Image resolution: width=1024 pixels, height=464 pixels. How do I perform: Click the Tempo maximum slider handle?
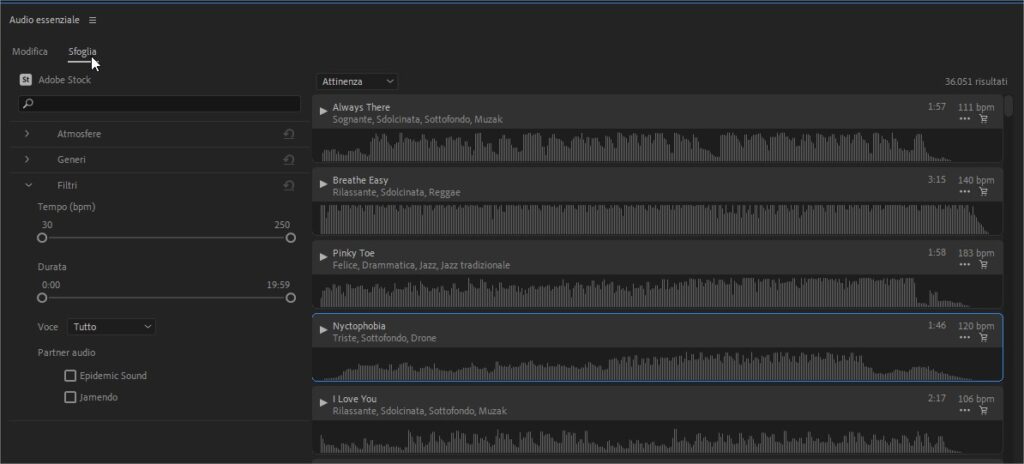click(x=291, y=238)
